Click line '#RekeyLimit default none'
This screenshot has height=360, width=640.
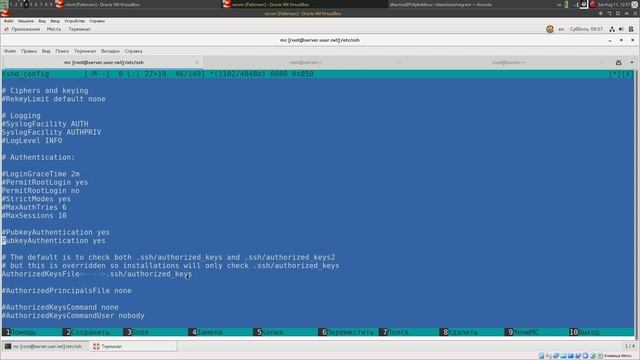point(54,99)
